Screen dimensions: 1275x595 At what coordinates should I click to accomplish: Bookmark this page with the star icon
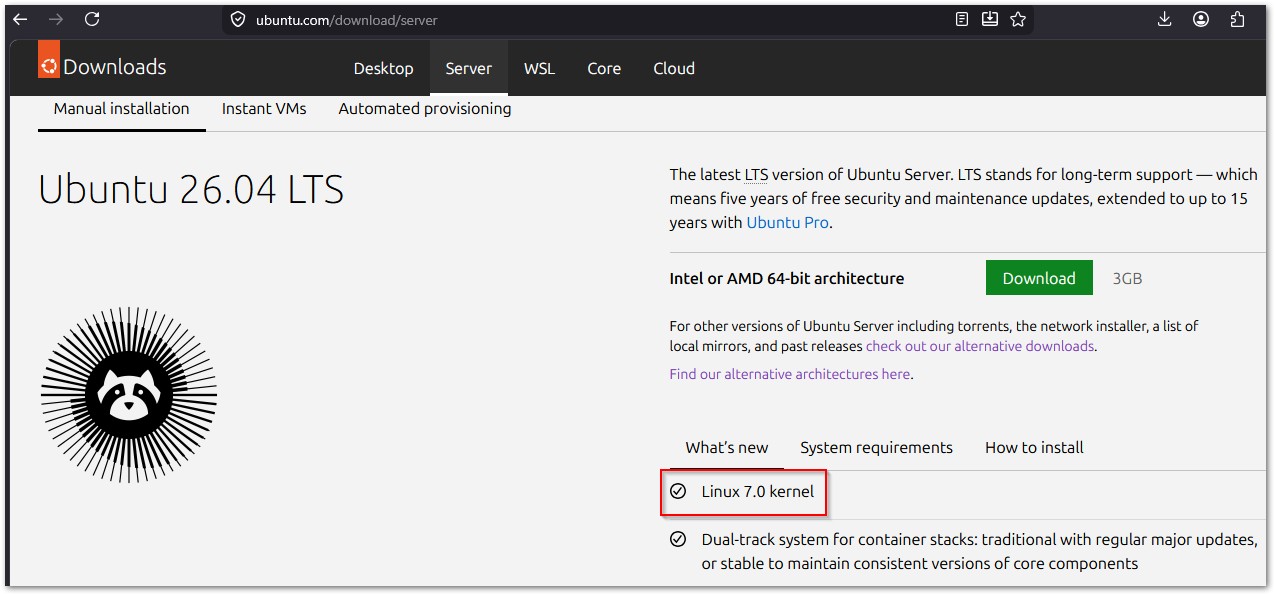1018,19
